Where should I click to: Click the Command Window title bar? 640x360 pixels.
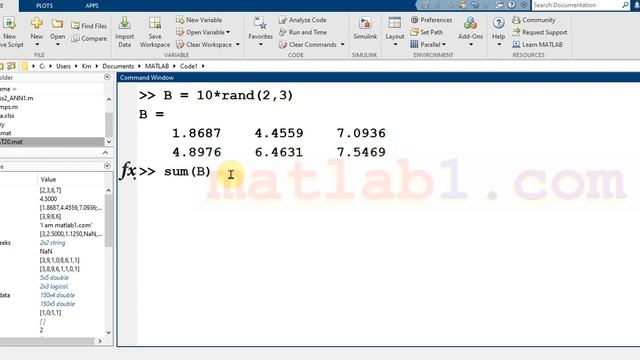pos(378,77)
